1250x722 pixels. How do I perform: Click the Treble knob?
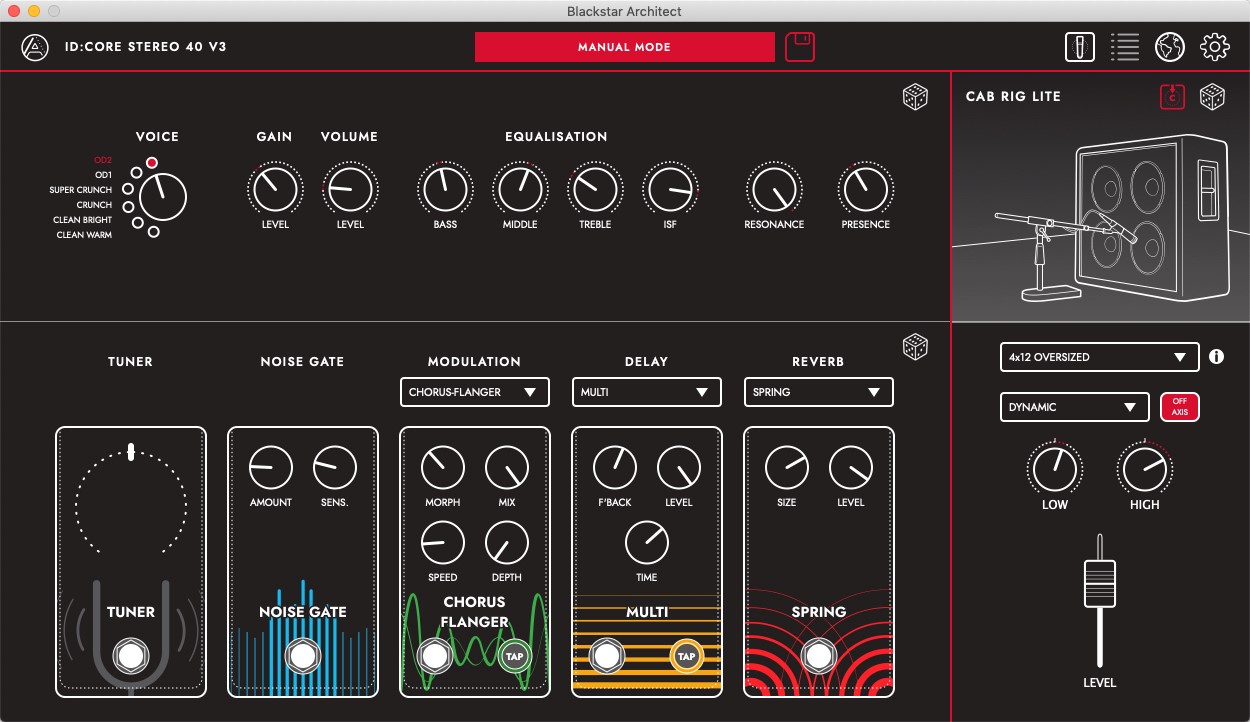595,188
